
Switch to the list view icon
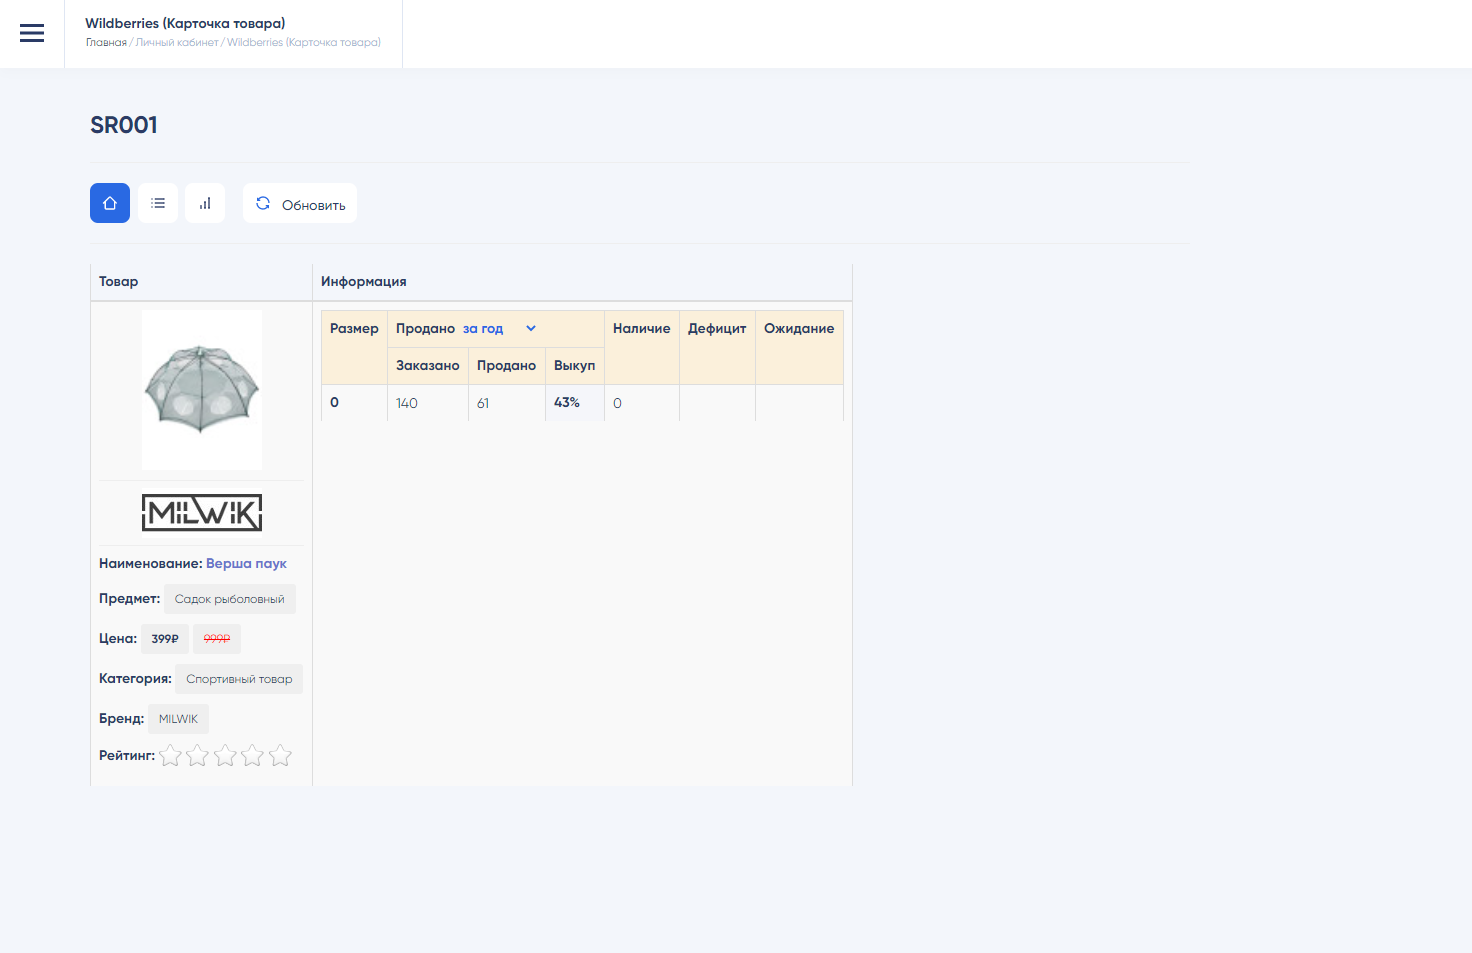pyautogui.click(x=158, y=203)
